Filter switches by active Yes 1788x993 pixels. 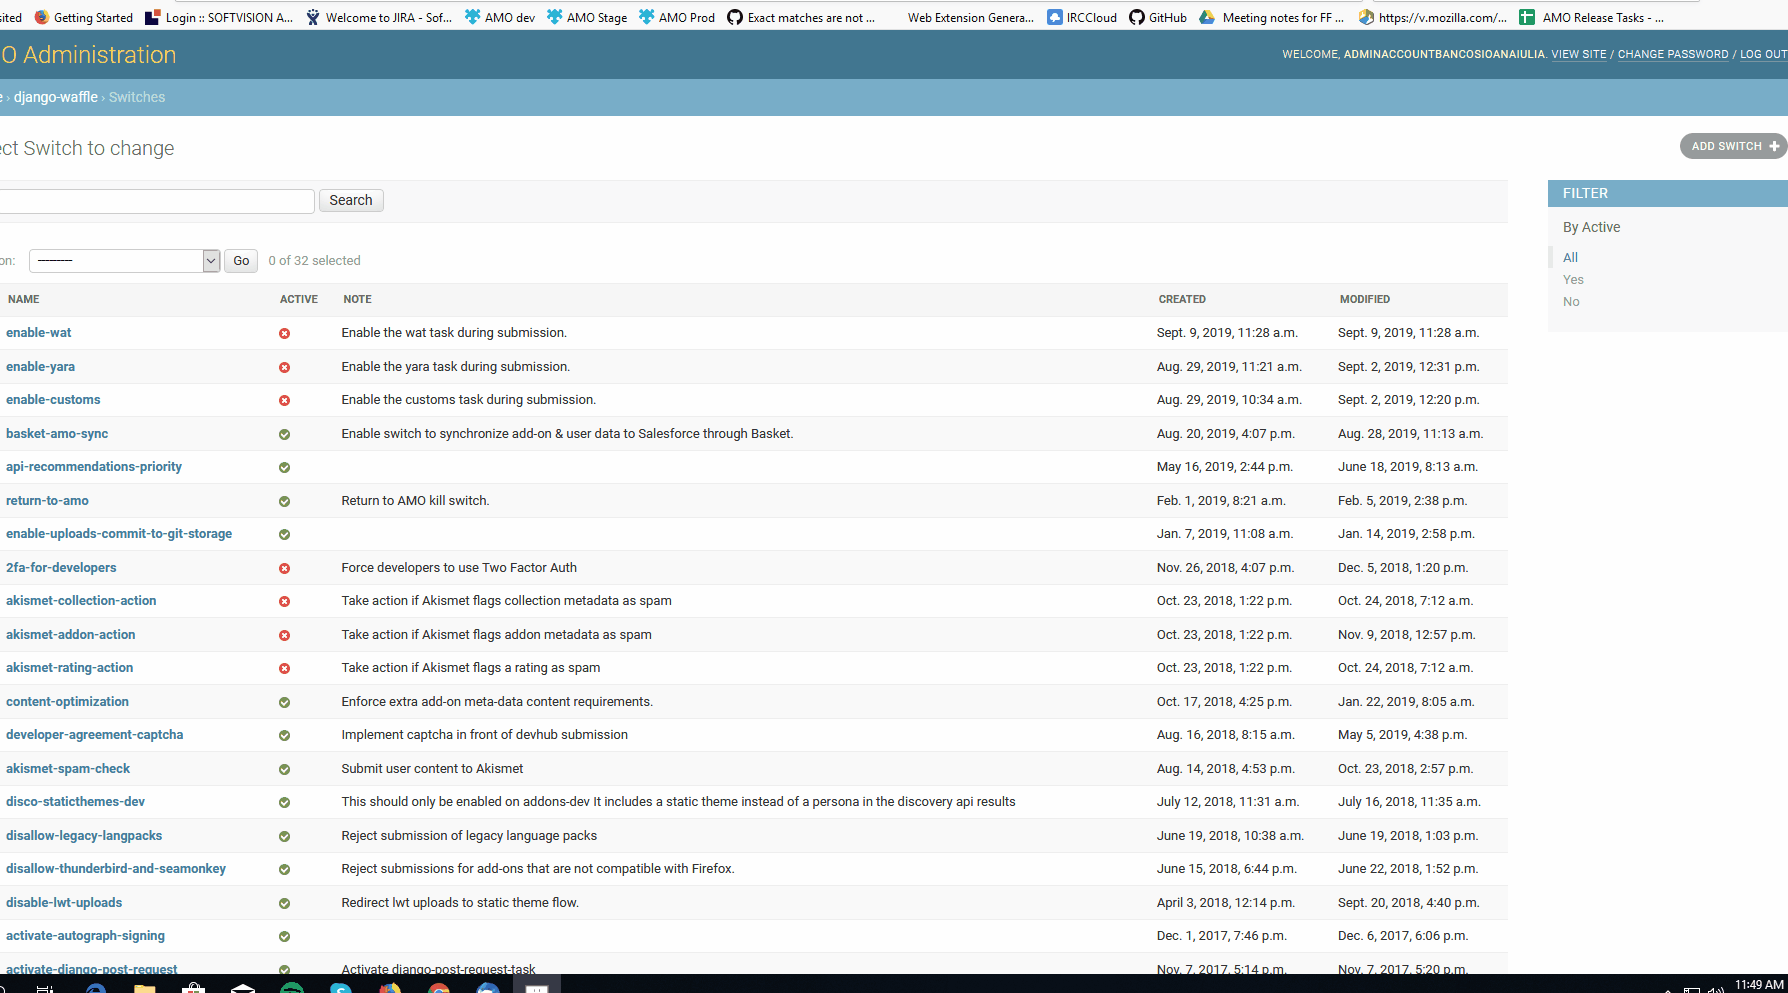tap(1573, 279)
